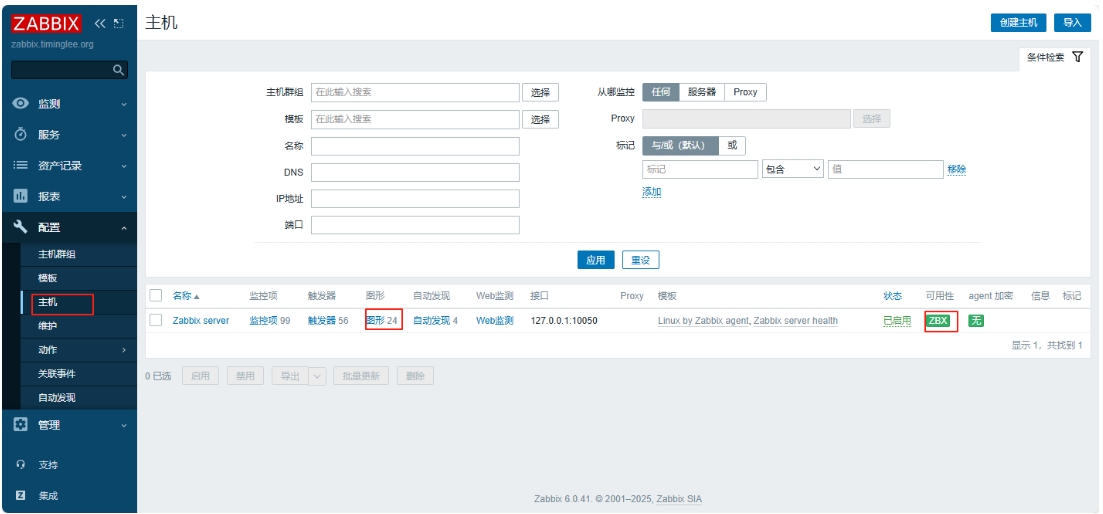Click the 资产记录 list icon

tap(20, 165)
